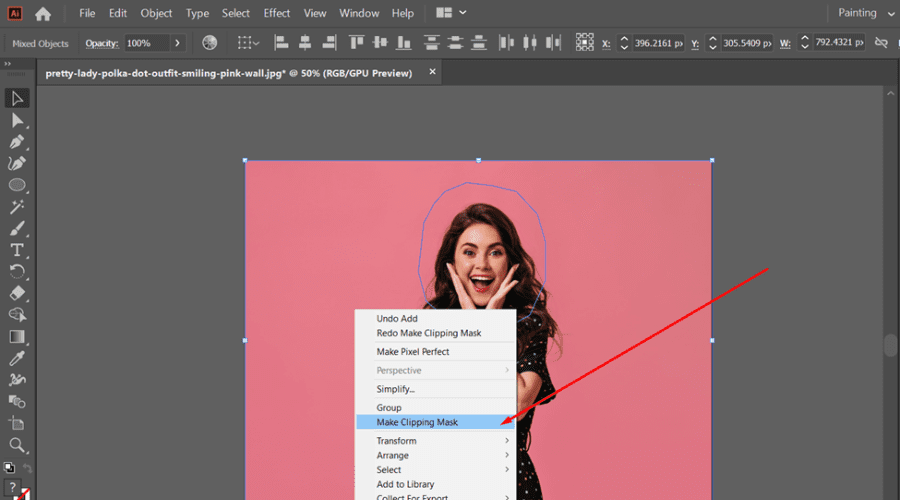Select the Rotate tool
This screenshot has width=900, height=500.
(x=17, y=272)
